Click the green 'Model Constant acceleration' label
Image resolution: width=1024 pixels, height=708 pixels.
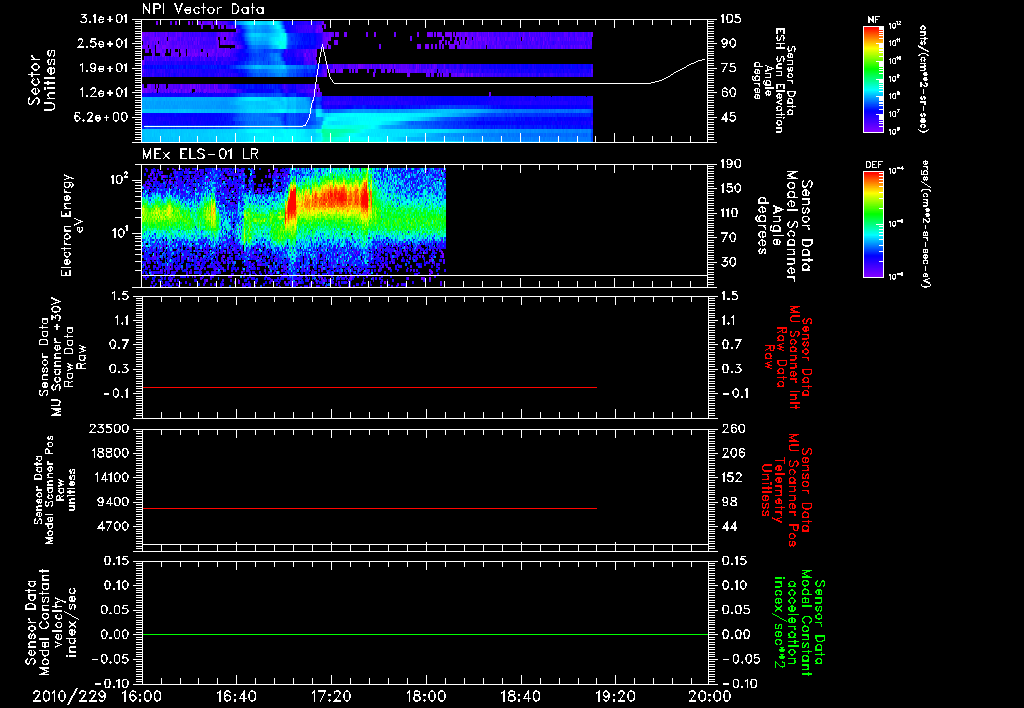coord(799,622)
